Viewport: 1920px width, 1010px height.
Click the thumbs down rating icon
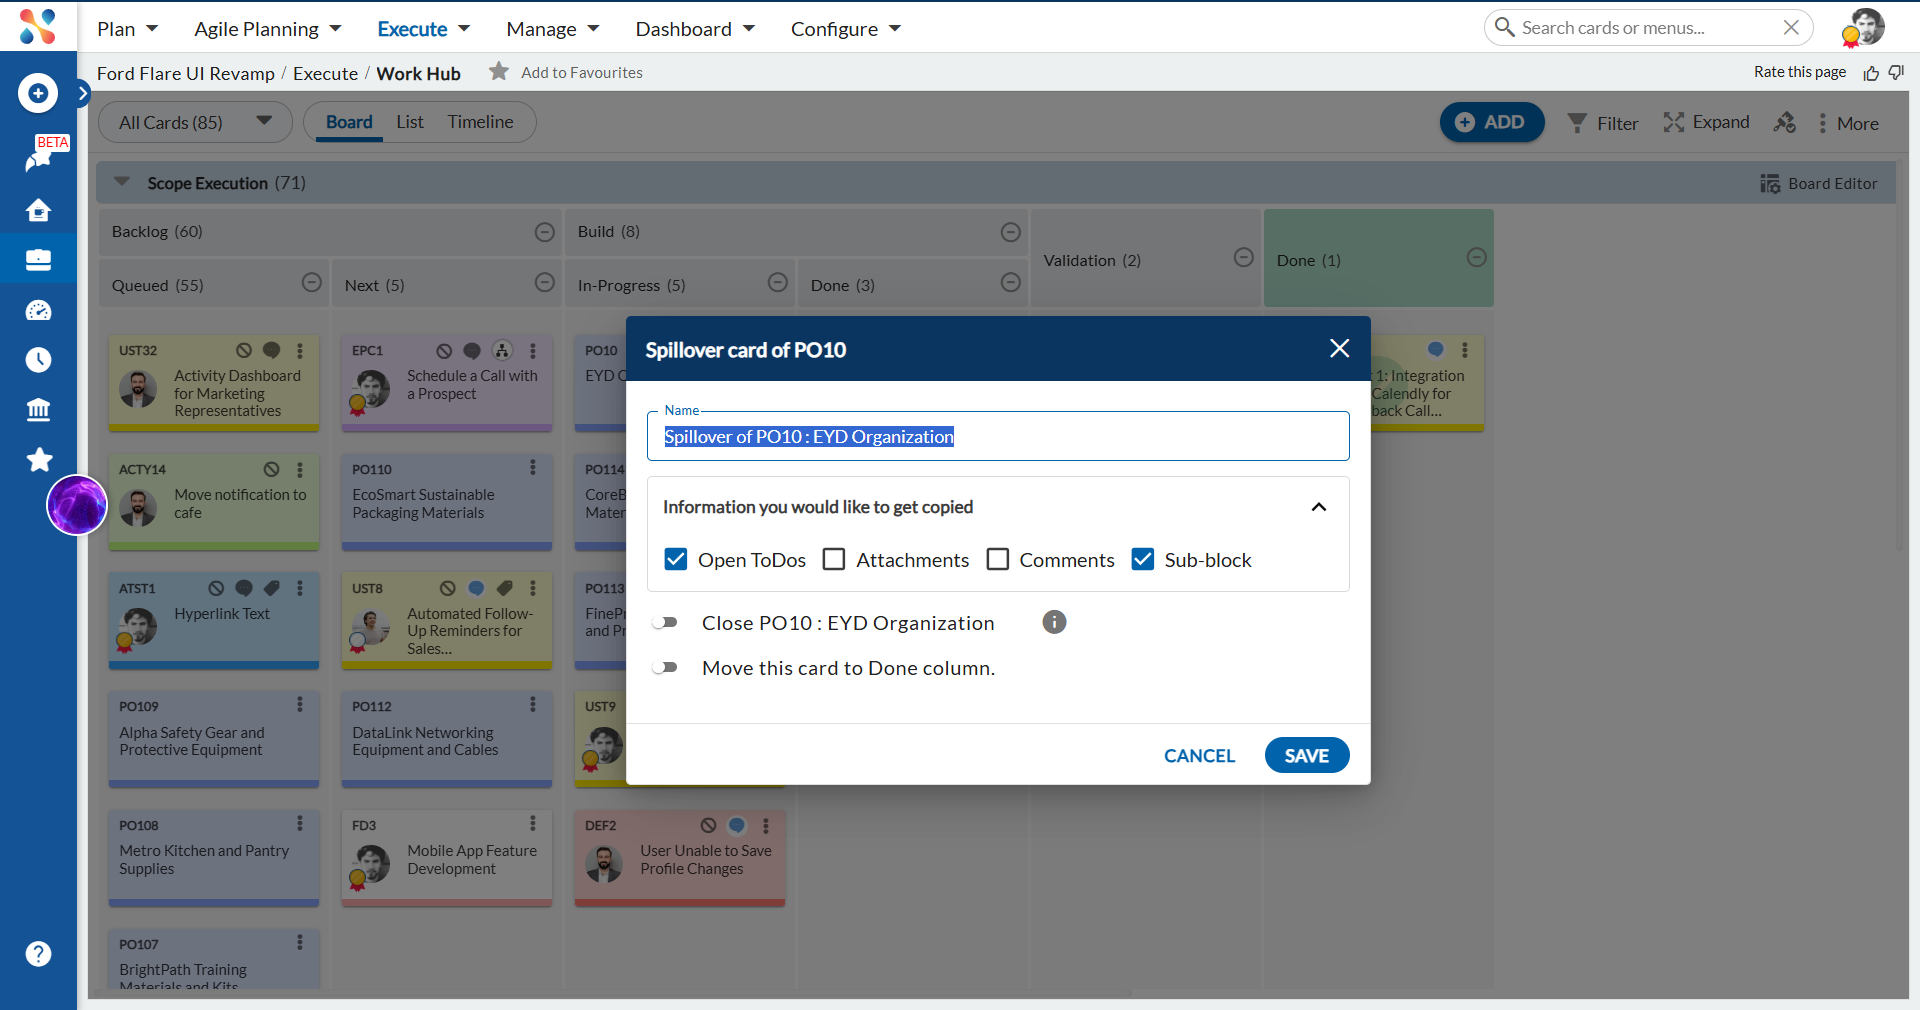[x=1896, y=73]
